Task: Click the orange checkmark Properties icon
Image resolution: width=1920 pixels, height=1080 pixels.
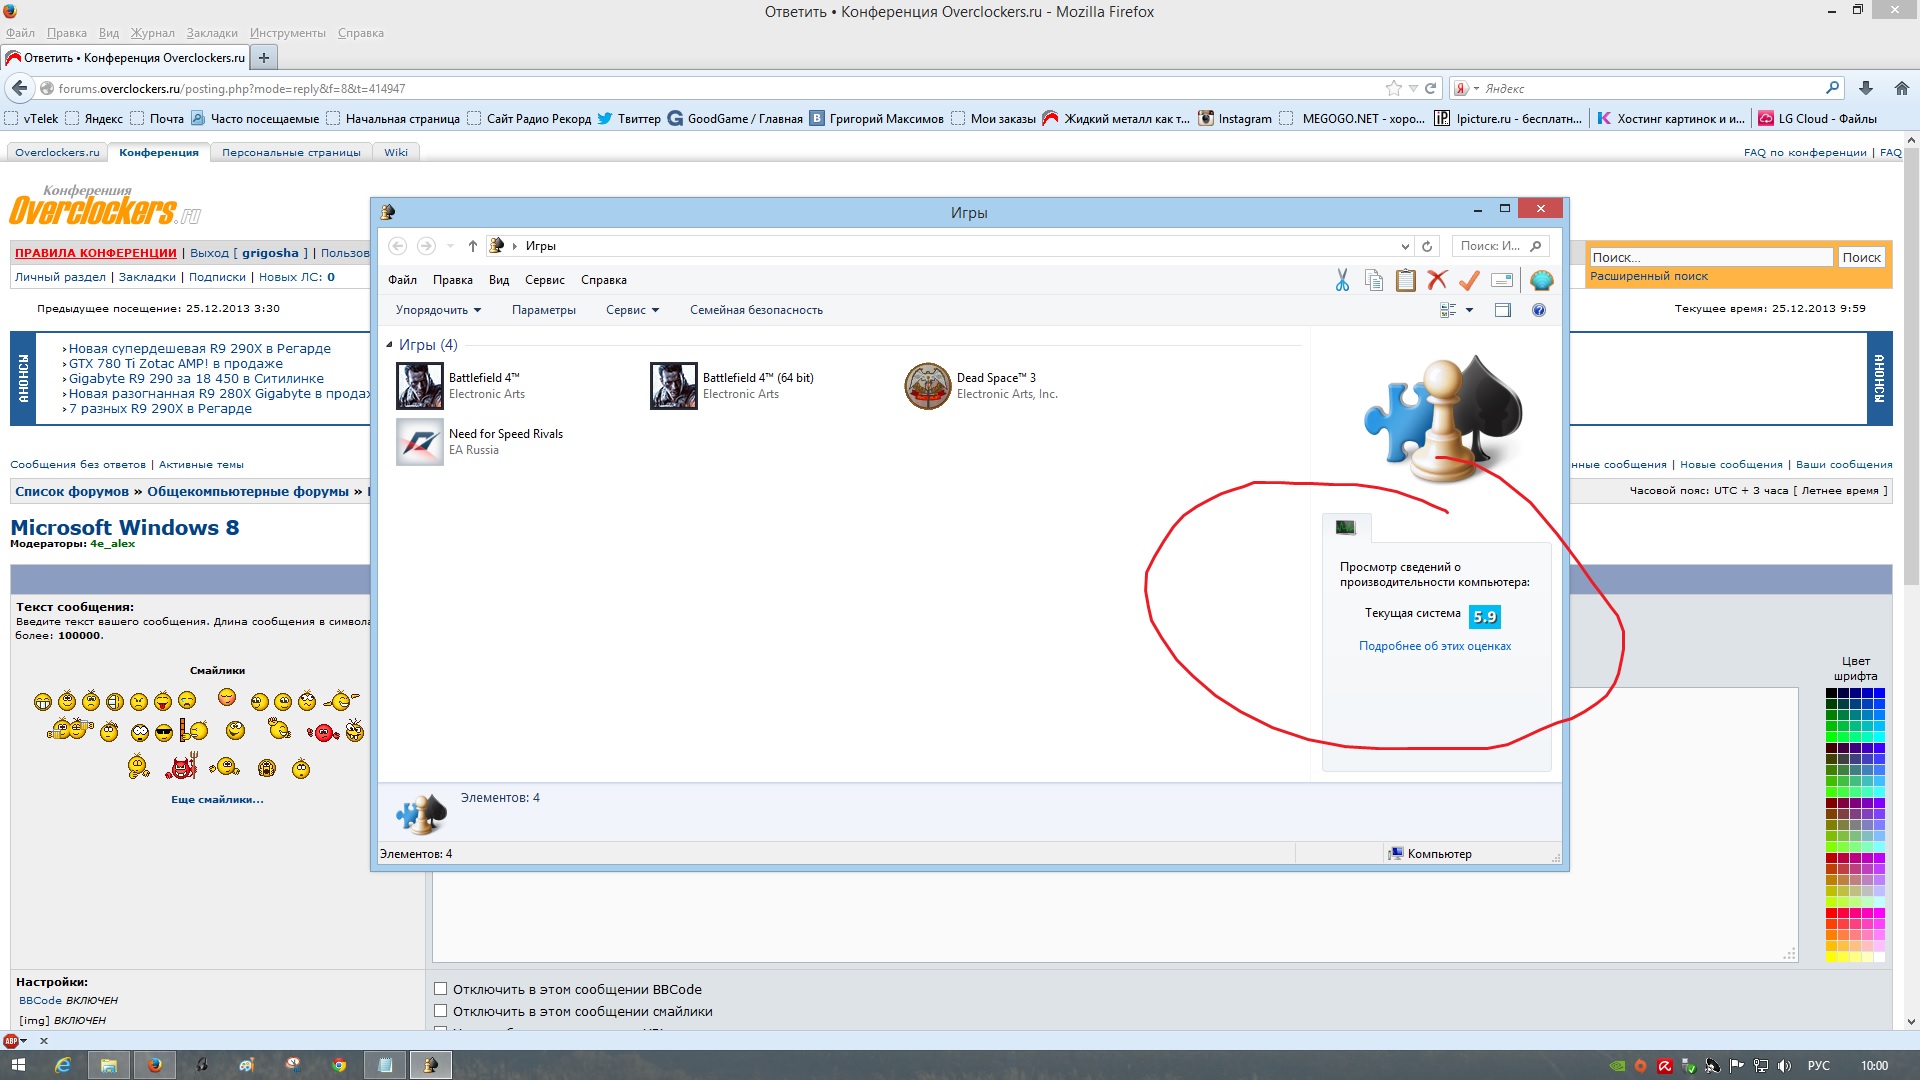Action: tap(1469, 281)
